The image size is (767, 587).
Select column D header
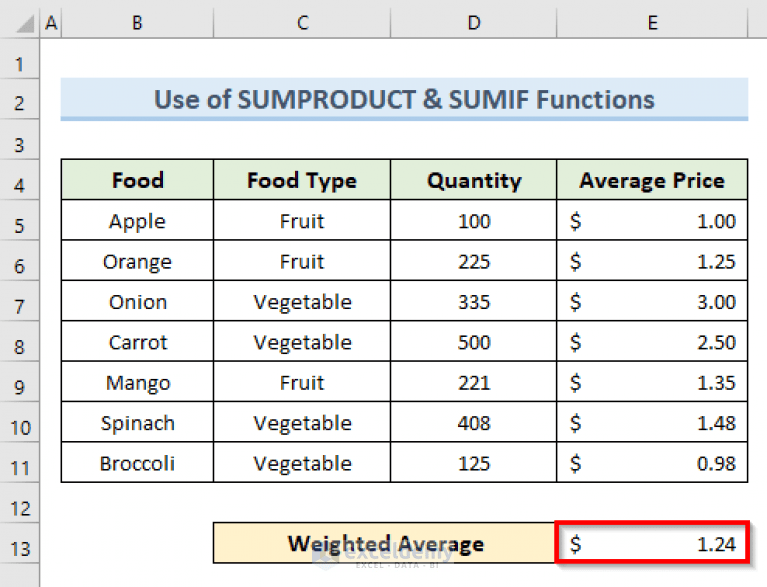474,23
